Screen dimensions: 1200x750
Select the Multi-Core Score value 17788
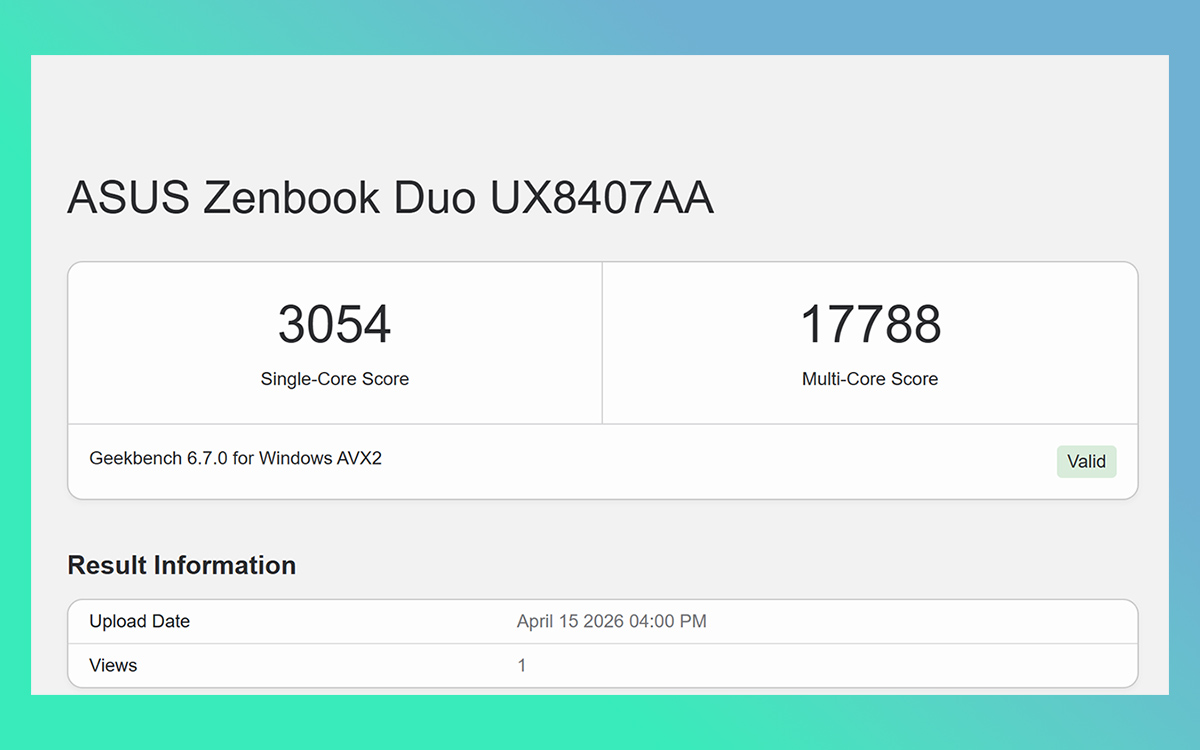869,323
